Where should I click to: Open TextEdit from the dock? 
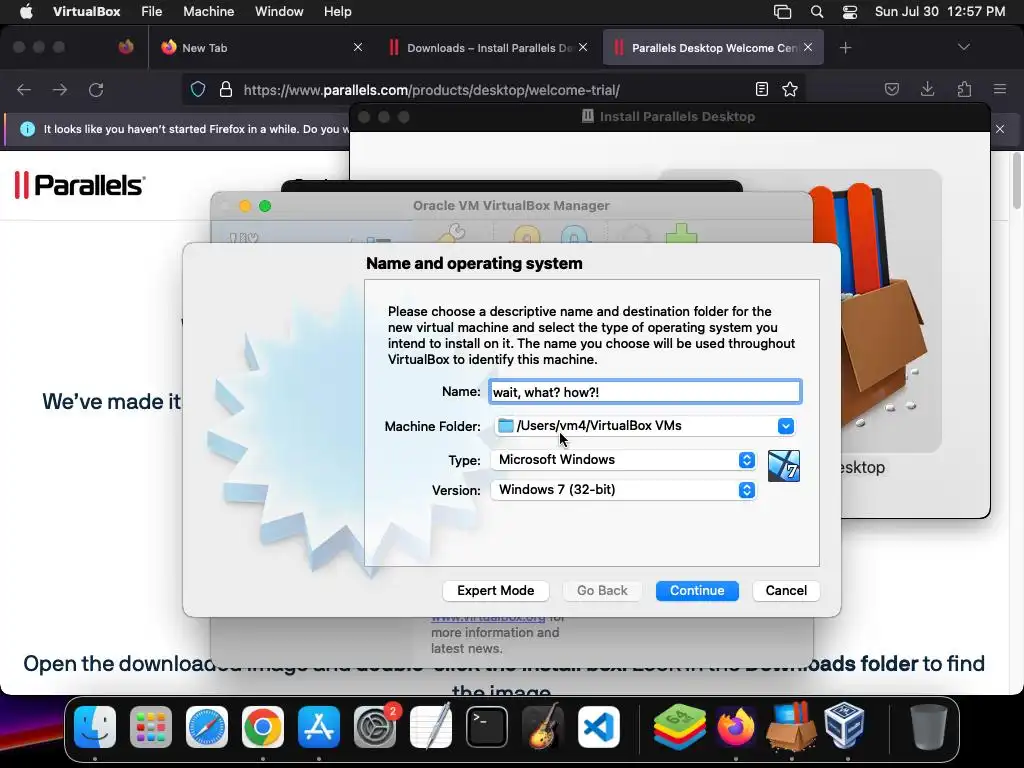click(431, 727)
